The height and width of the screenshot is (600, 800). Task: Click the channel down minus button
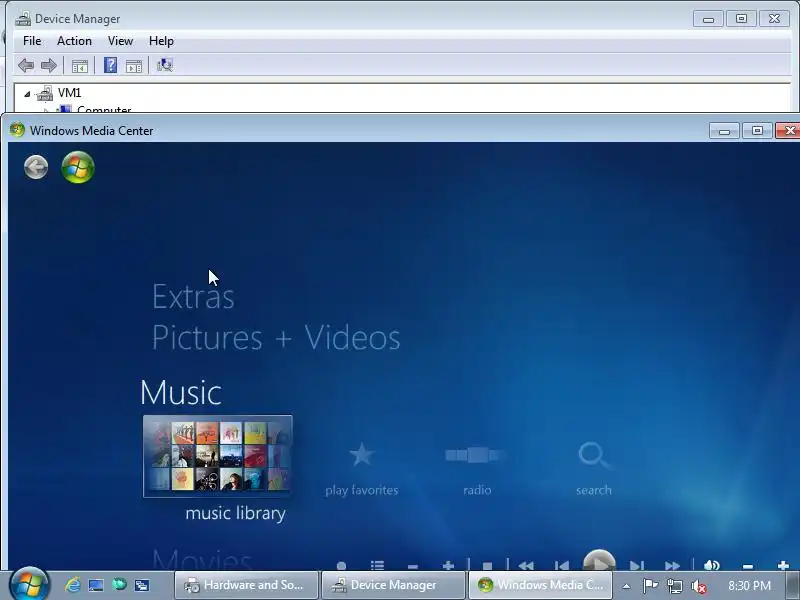click(413, 566)
